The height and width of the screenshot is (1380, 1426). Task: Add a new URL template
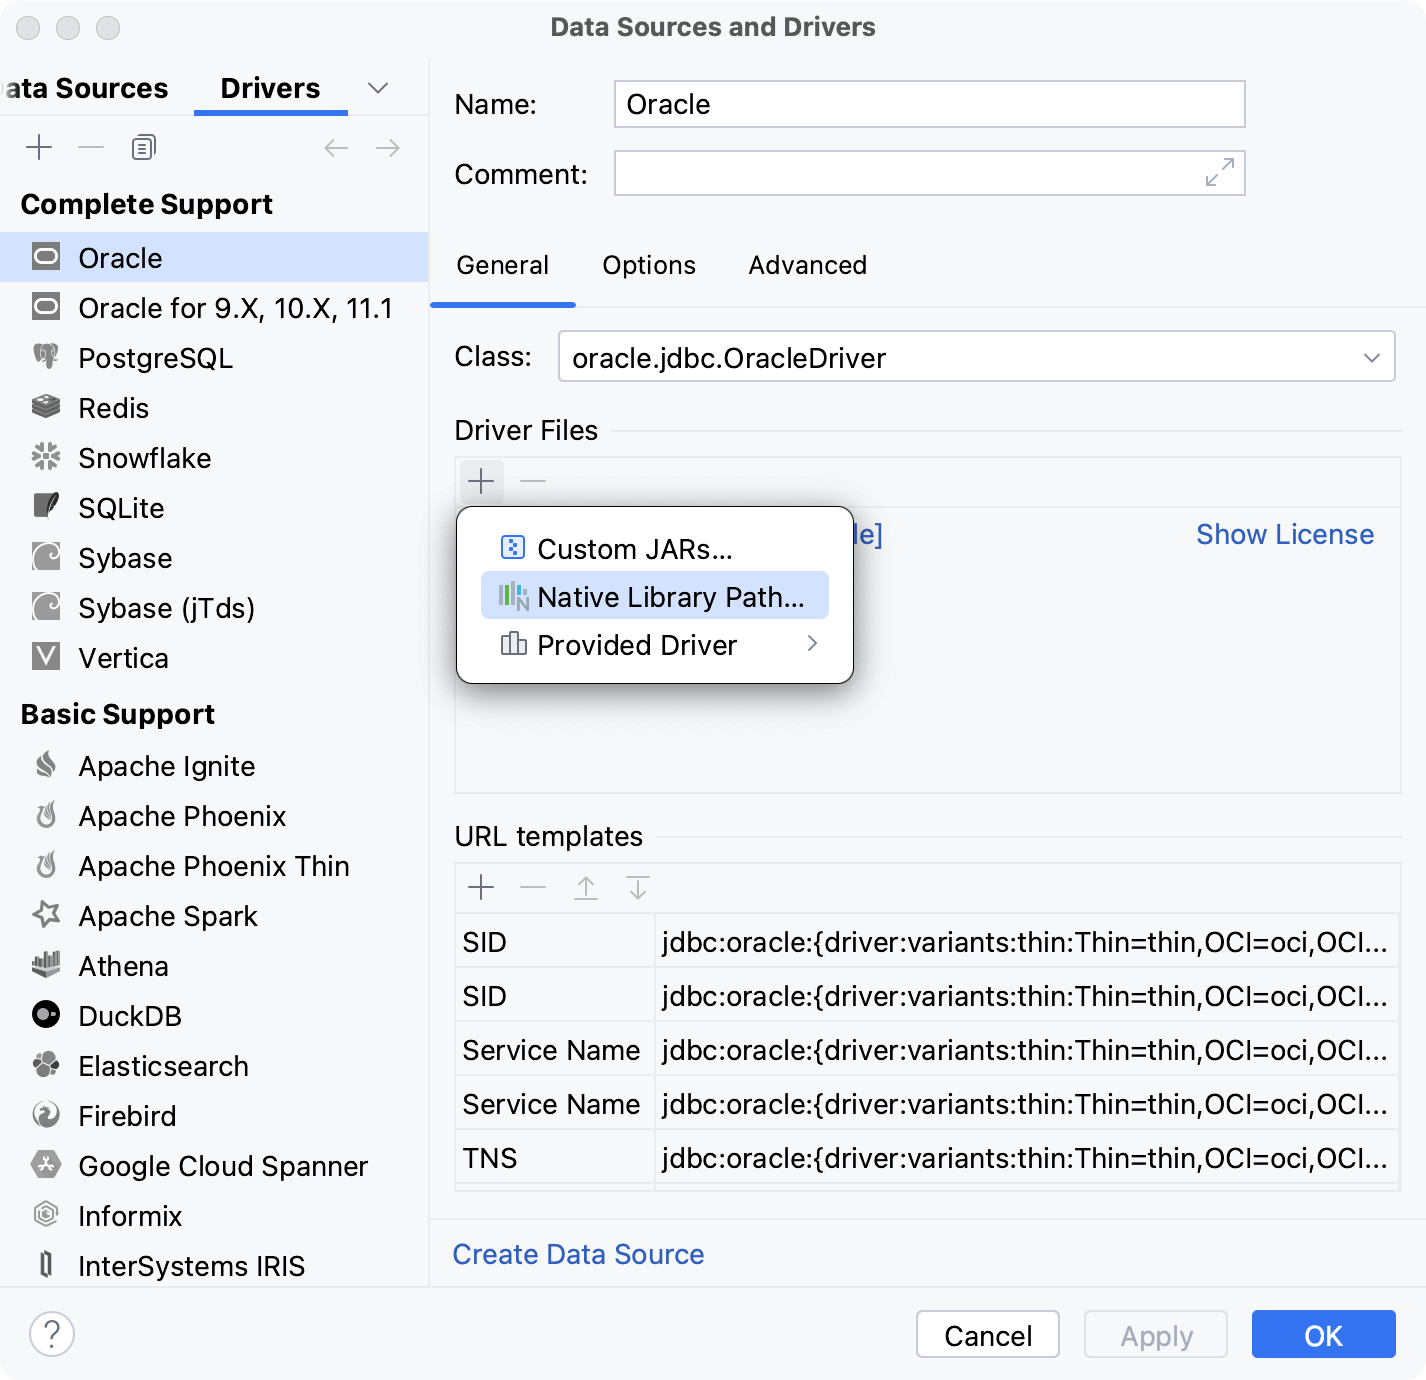pyautogui.click(x=481, y=887)
